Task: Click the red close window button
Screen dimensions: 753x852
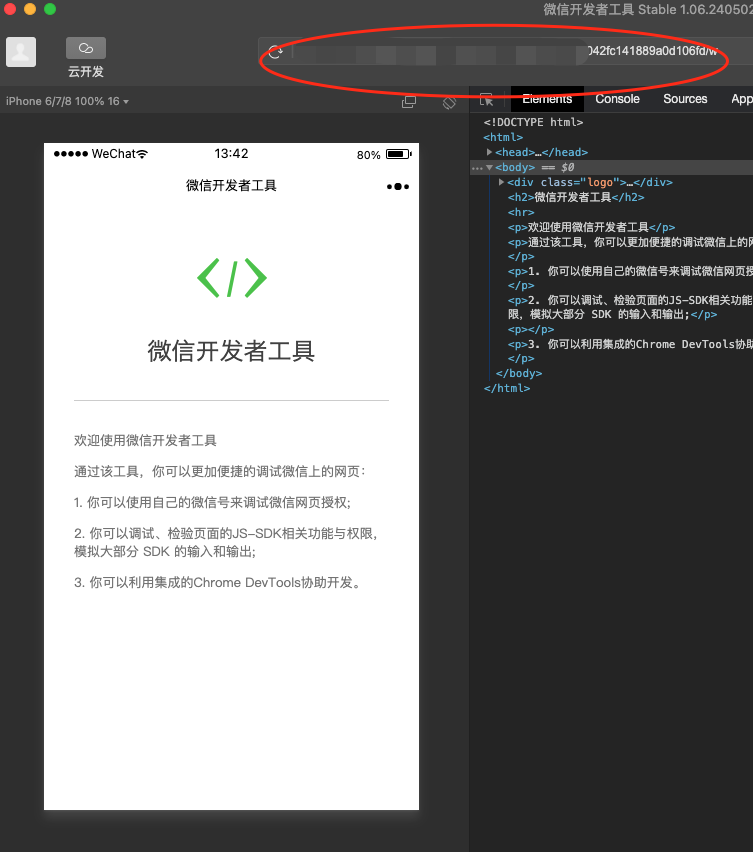Action: tap(10, 9)
